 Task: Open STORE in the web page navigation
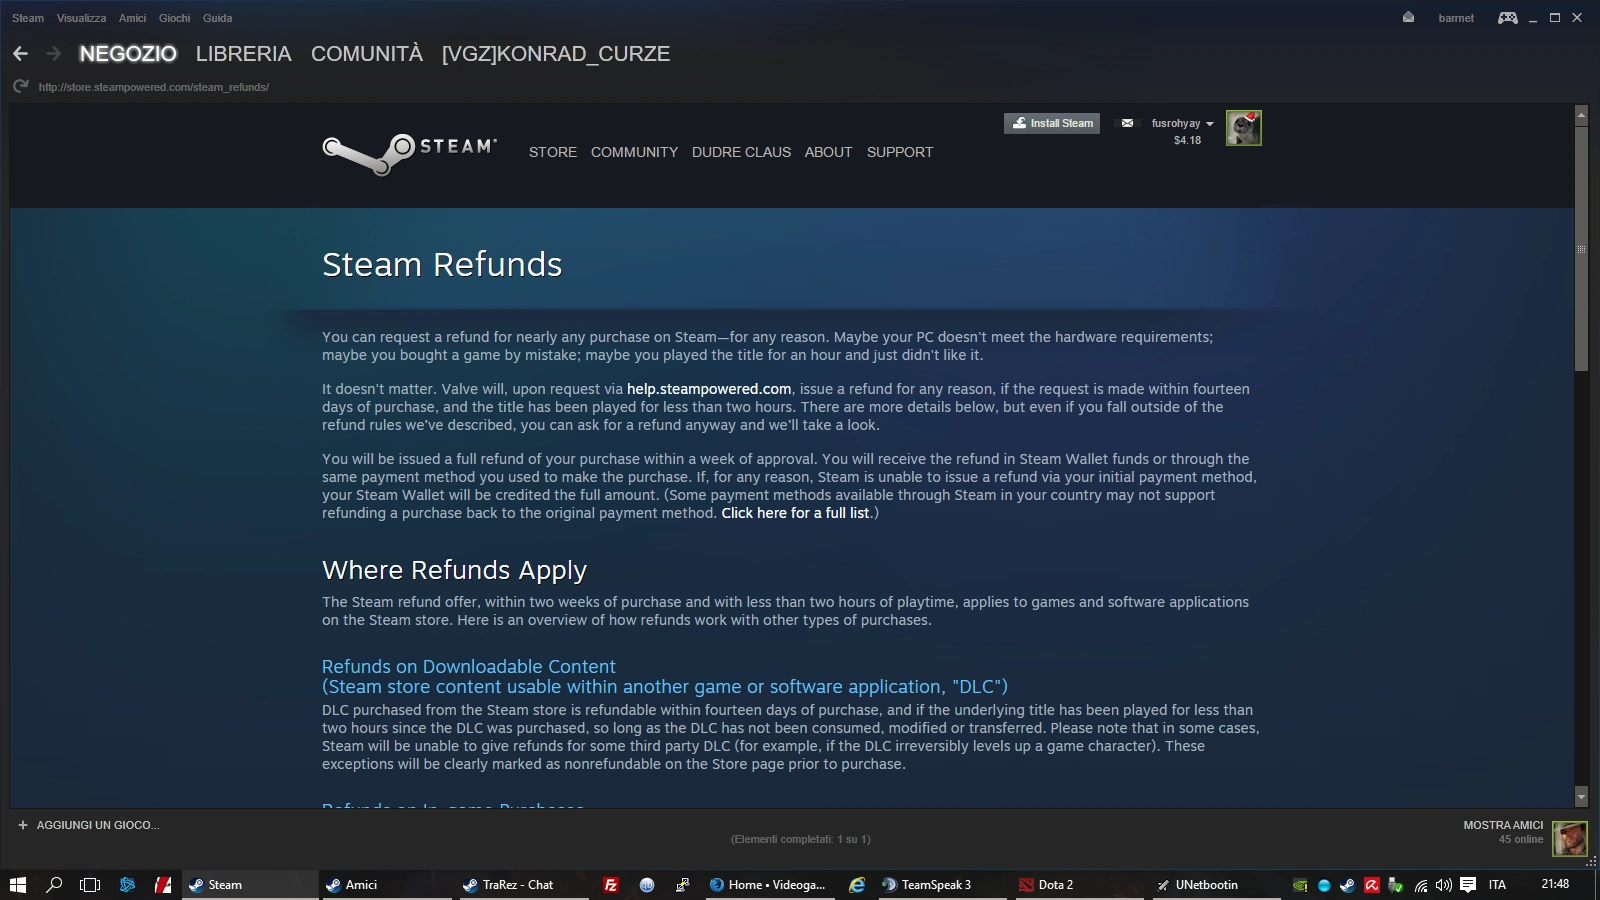[x=553, y=152]
